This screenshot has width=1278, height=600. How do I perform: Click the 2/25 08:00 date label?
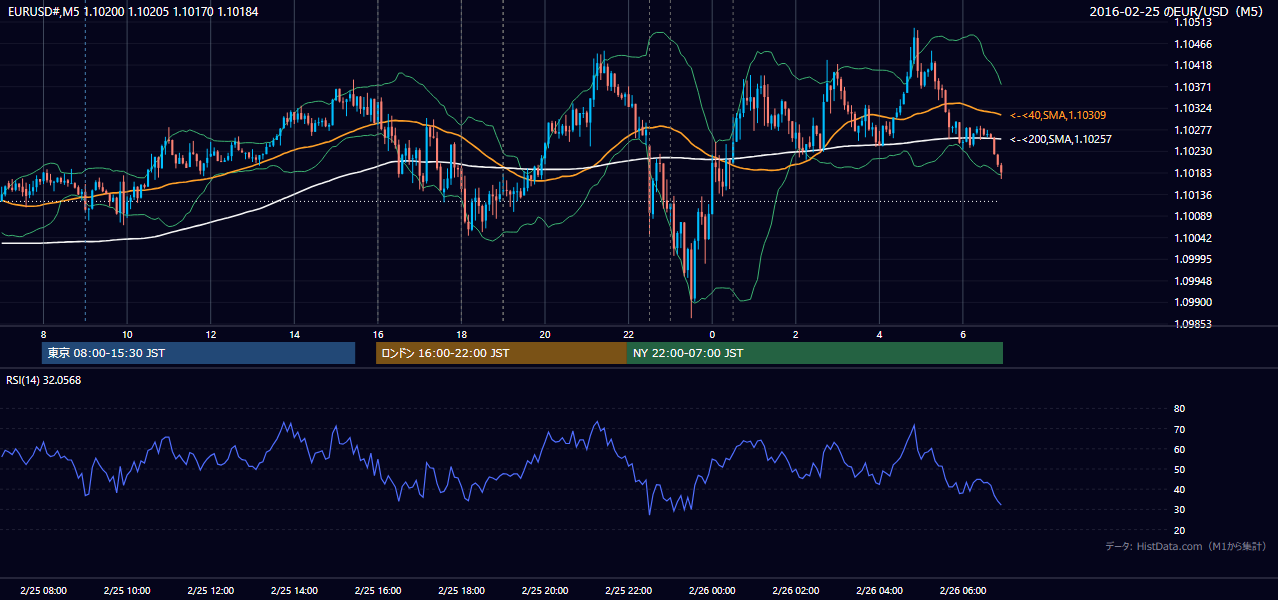click(43, 591)
